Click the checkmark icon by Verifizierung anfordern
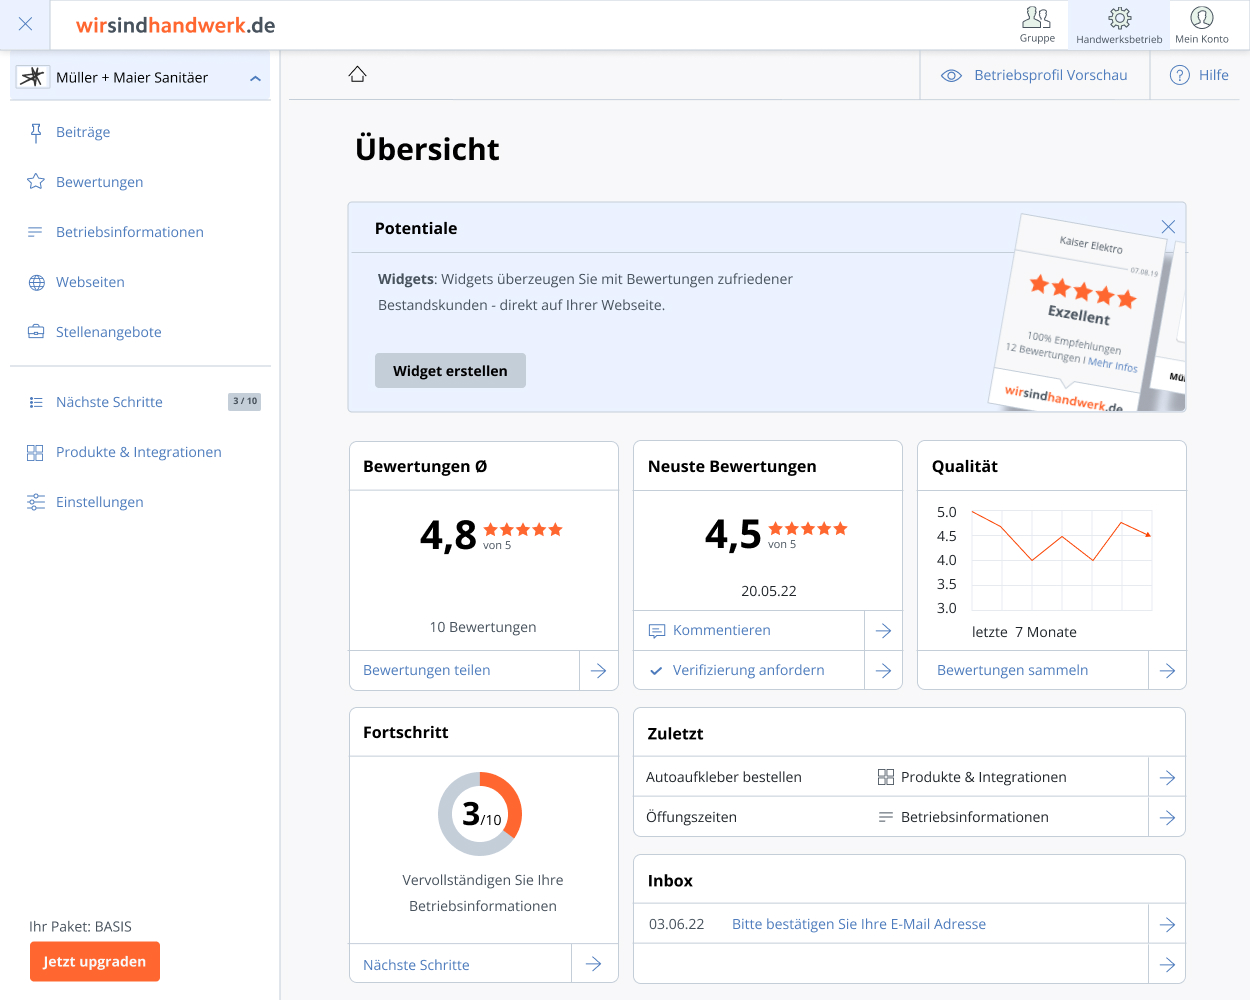1250x1000 pixels. (x=656, y=671)
